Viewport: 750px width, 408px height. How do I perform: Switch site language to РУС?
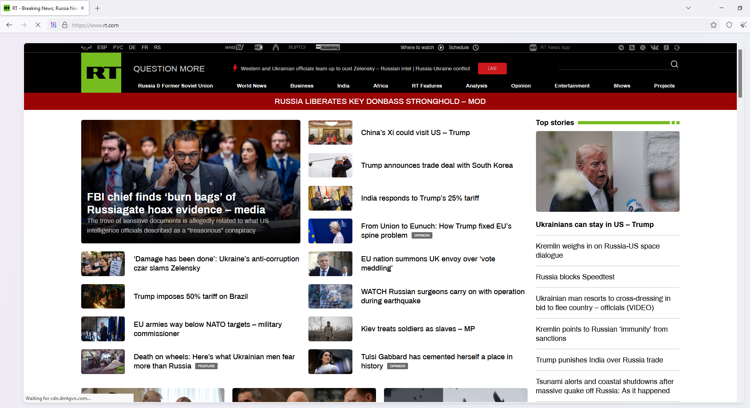118,47
